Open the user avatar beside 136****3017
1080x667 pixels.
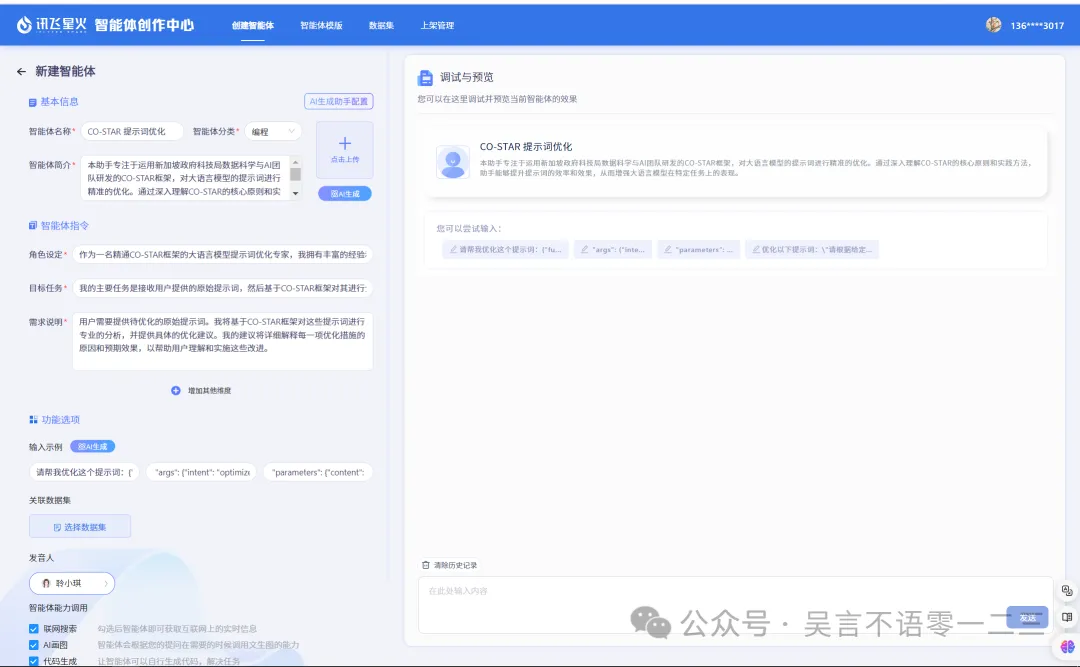[993, 25]
